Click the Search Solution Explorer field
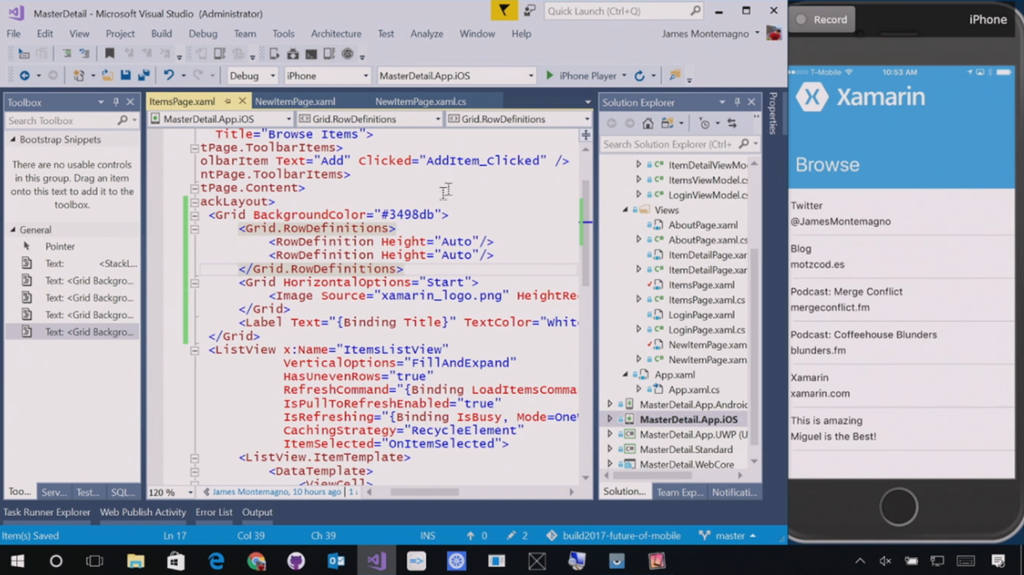 pos(679,144)
